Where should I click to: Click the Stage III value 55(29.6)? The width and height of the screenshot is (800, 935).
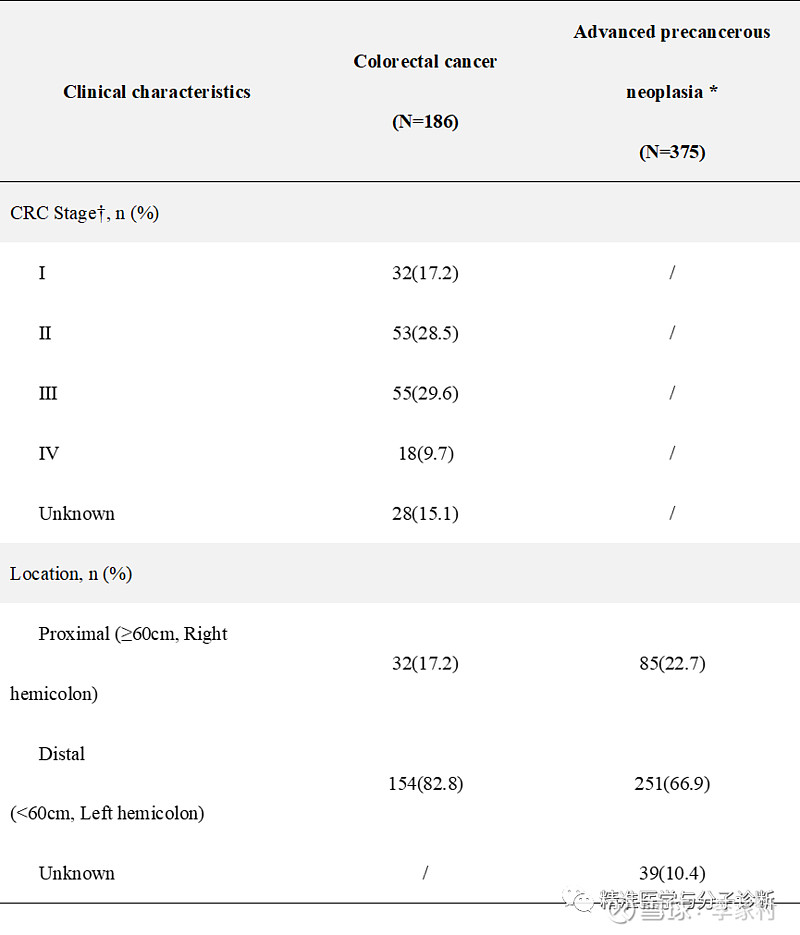click(425, 393)
